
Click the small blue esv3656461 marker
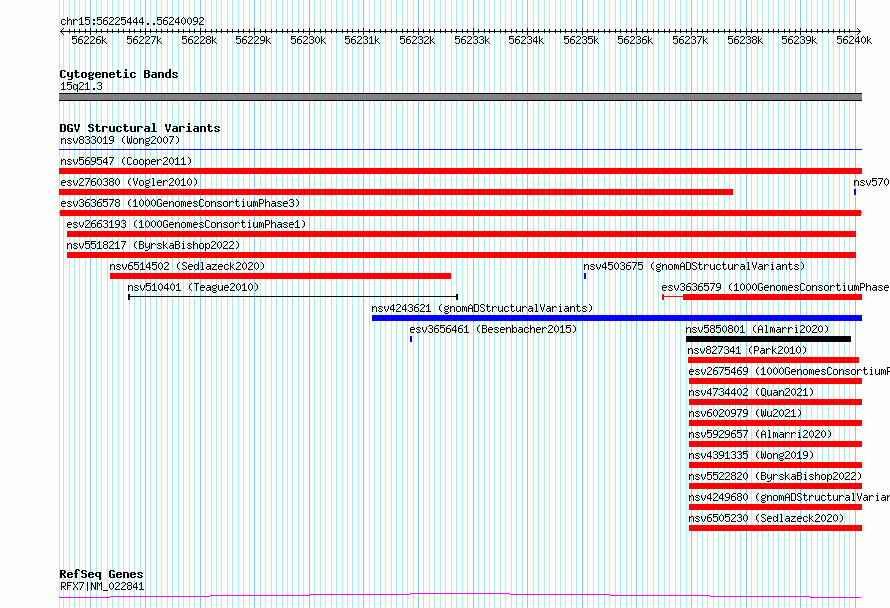(x=411, y=339)
